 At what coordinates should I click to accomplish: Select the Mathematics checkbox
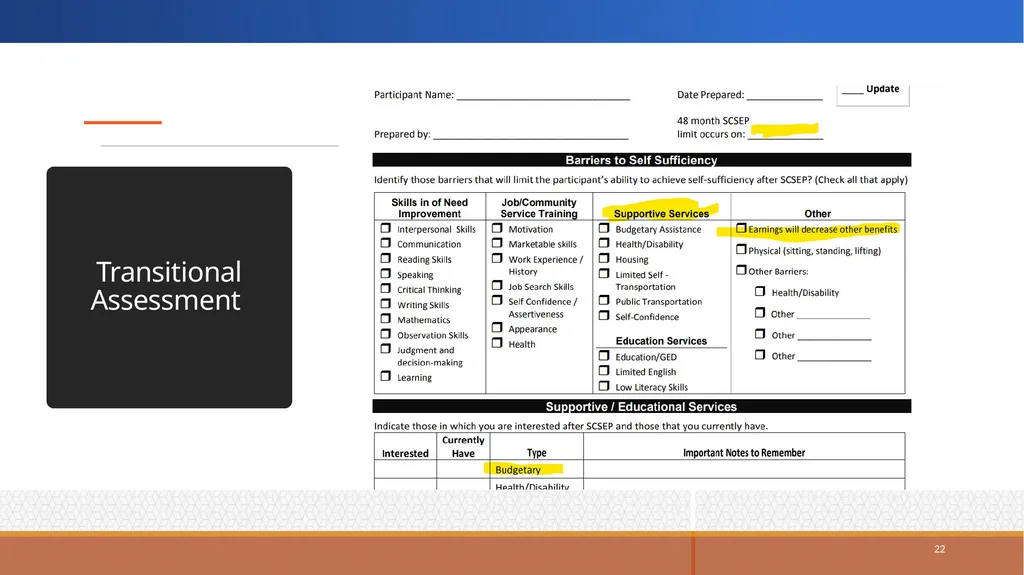click(385, 318)
